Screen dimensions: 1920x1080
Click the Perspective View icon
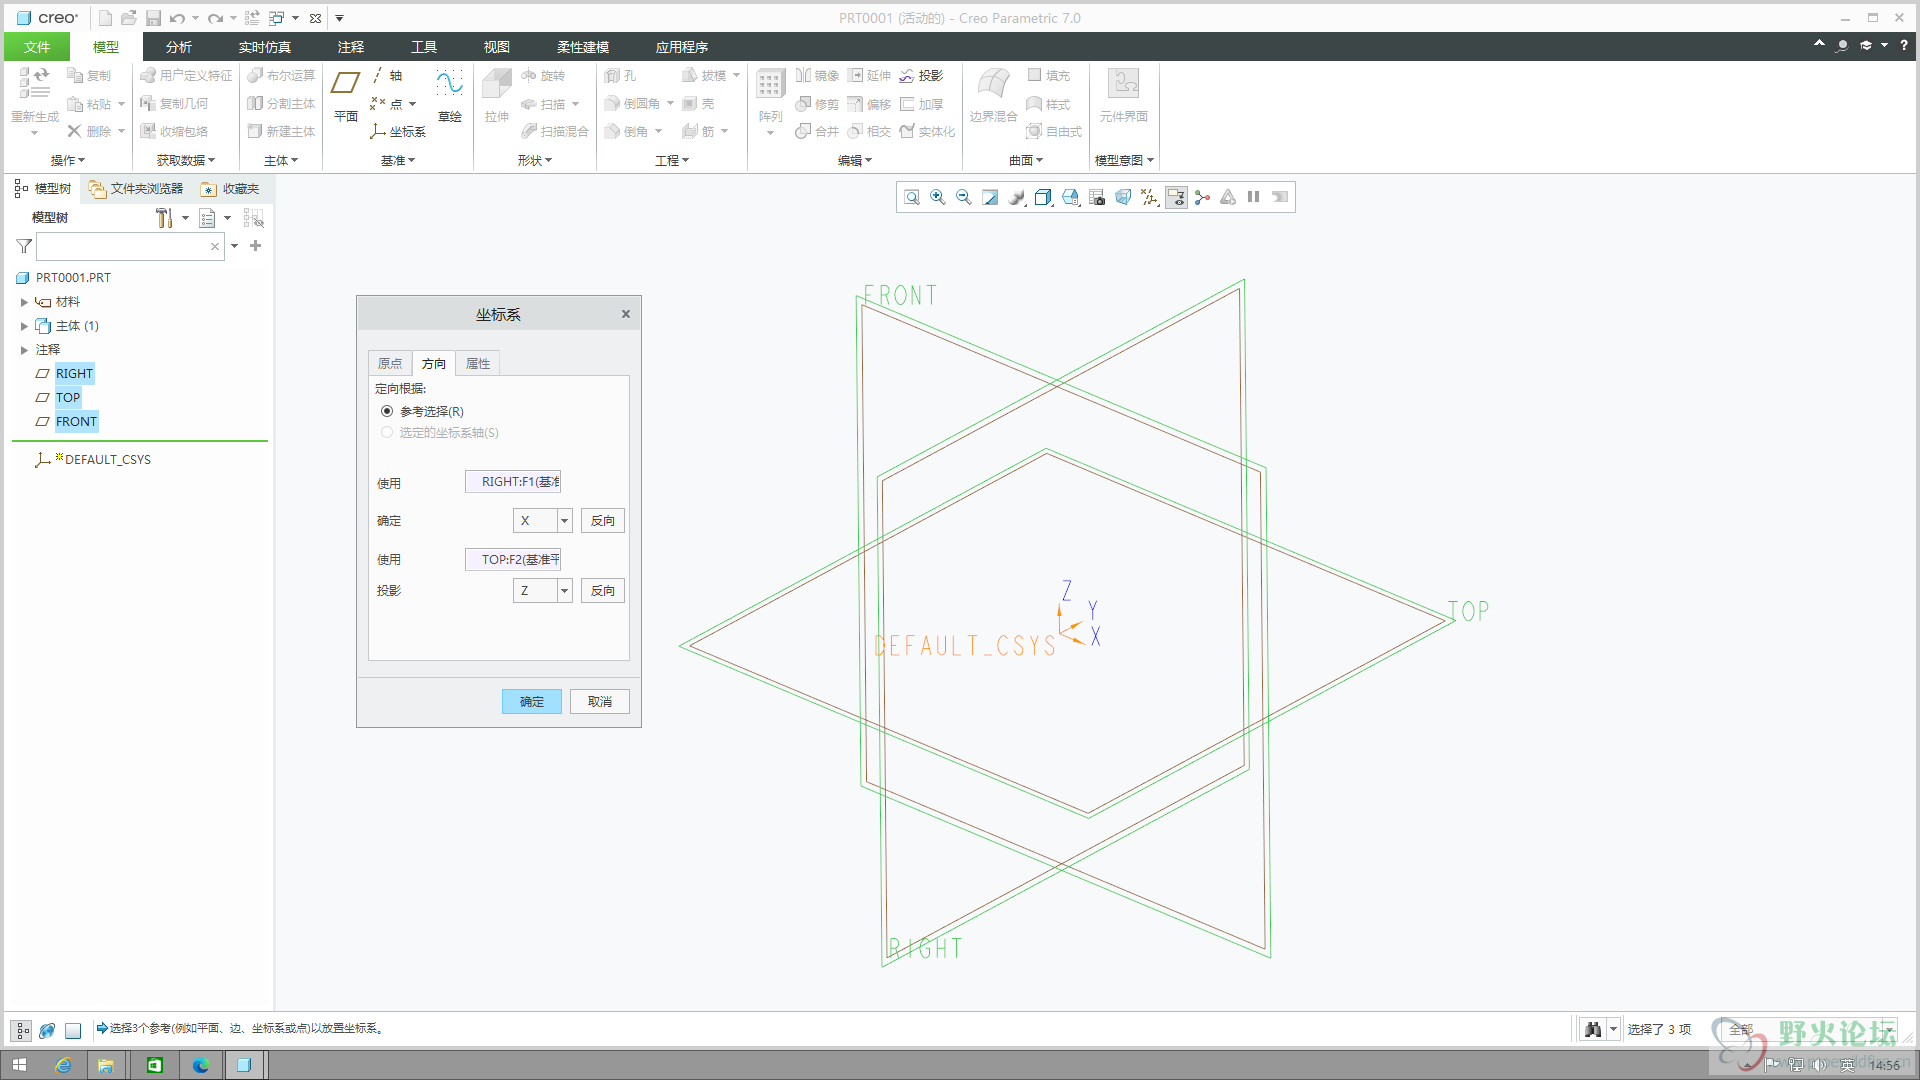point(1123,197)
